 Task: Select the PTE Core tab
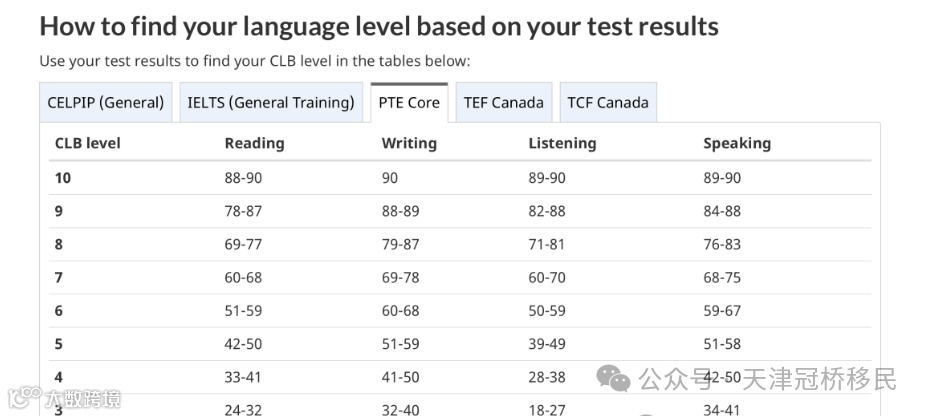point(409,102)
